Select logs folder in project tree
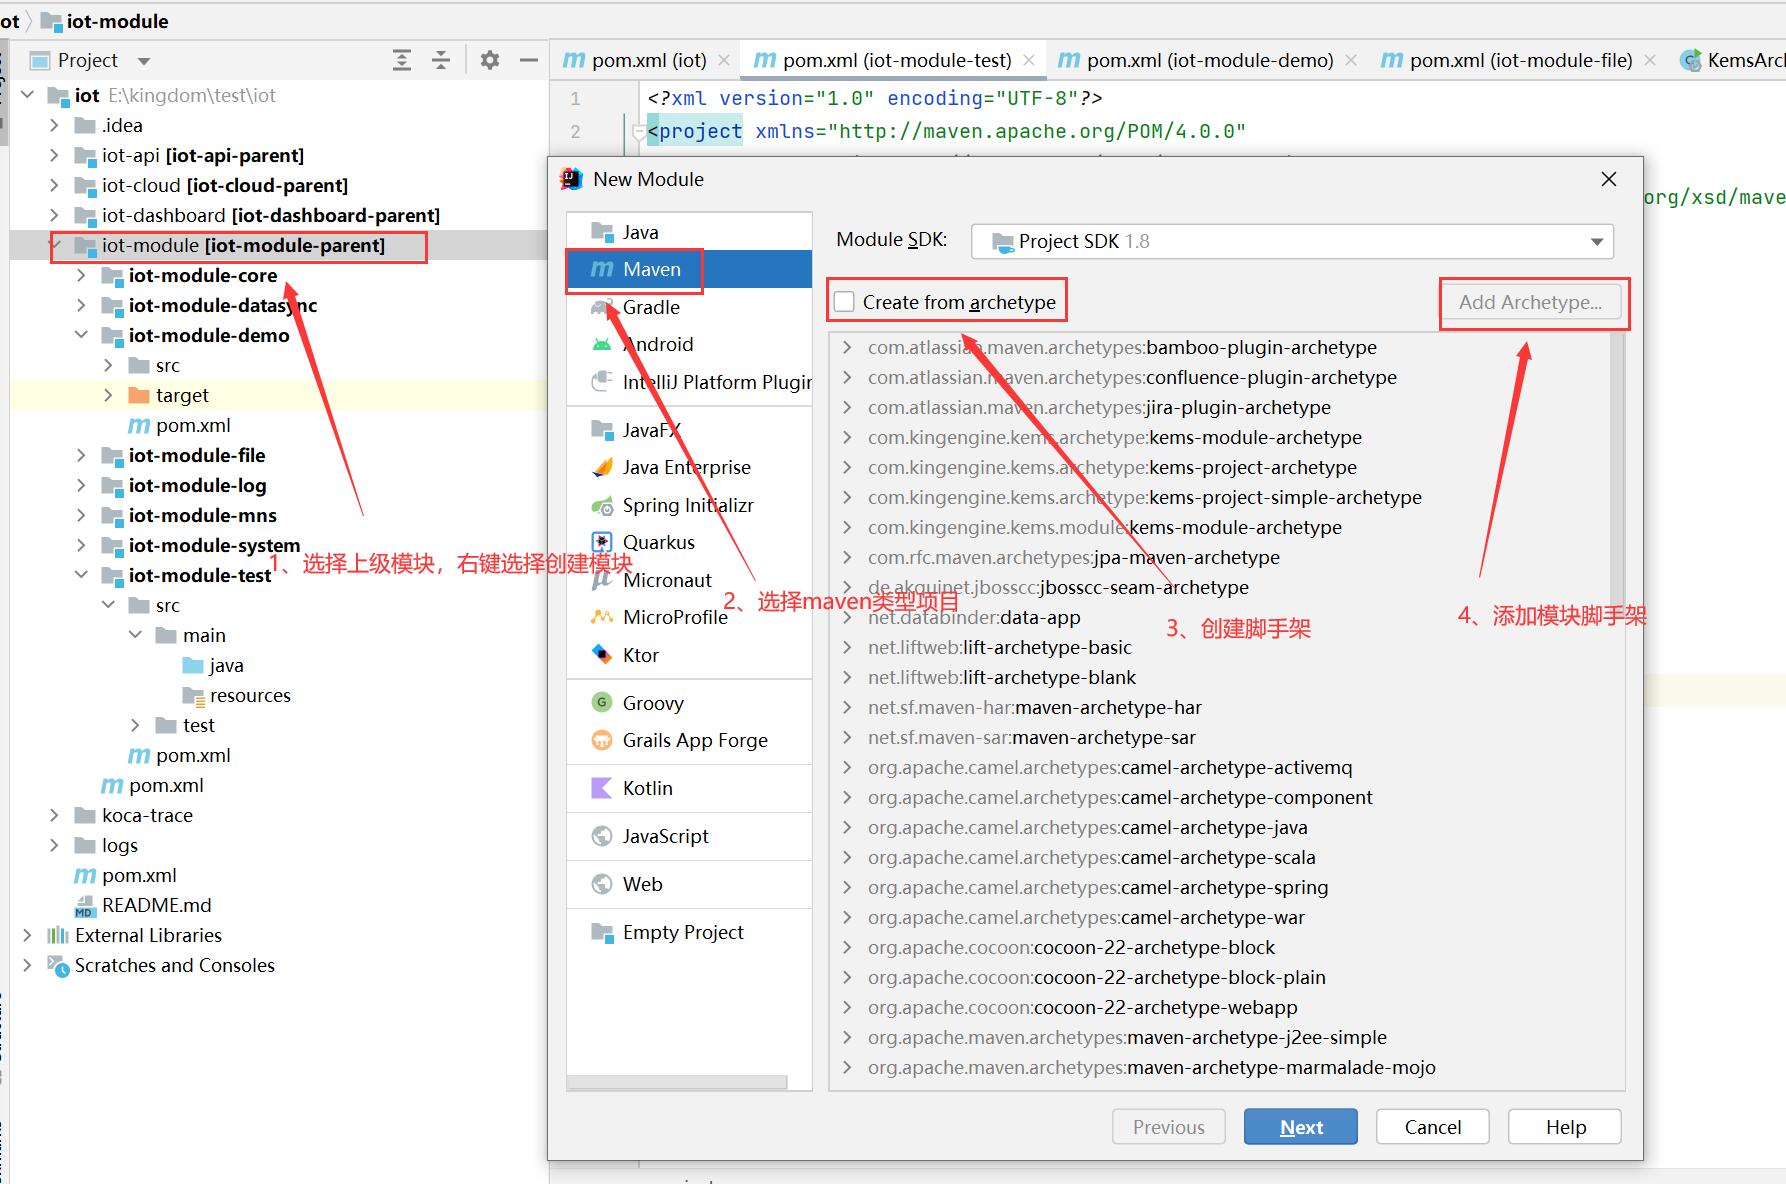Screen dimensions: 1786x1184 click(119, 845)
